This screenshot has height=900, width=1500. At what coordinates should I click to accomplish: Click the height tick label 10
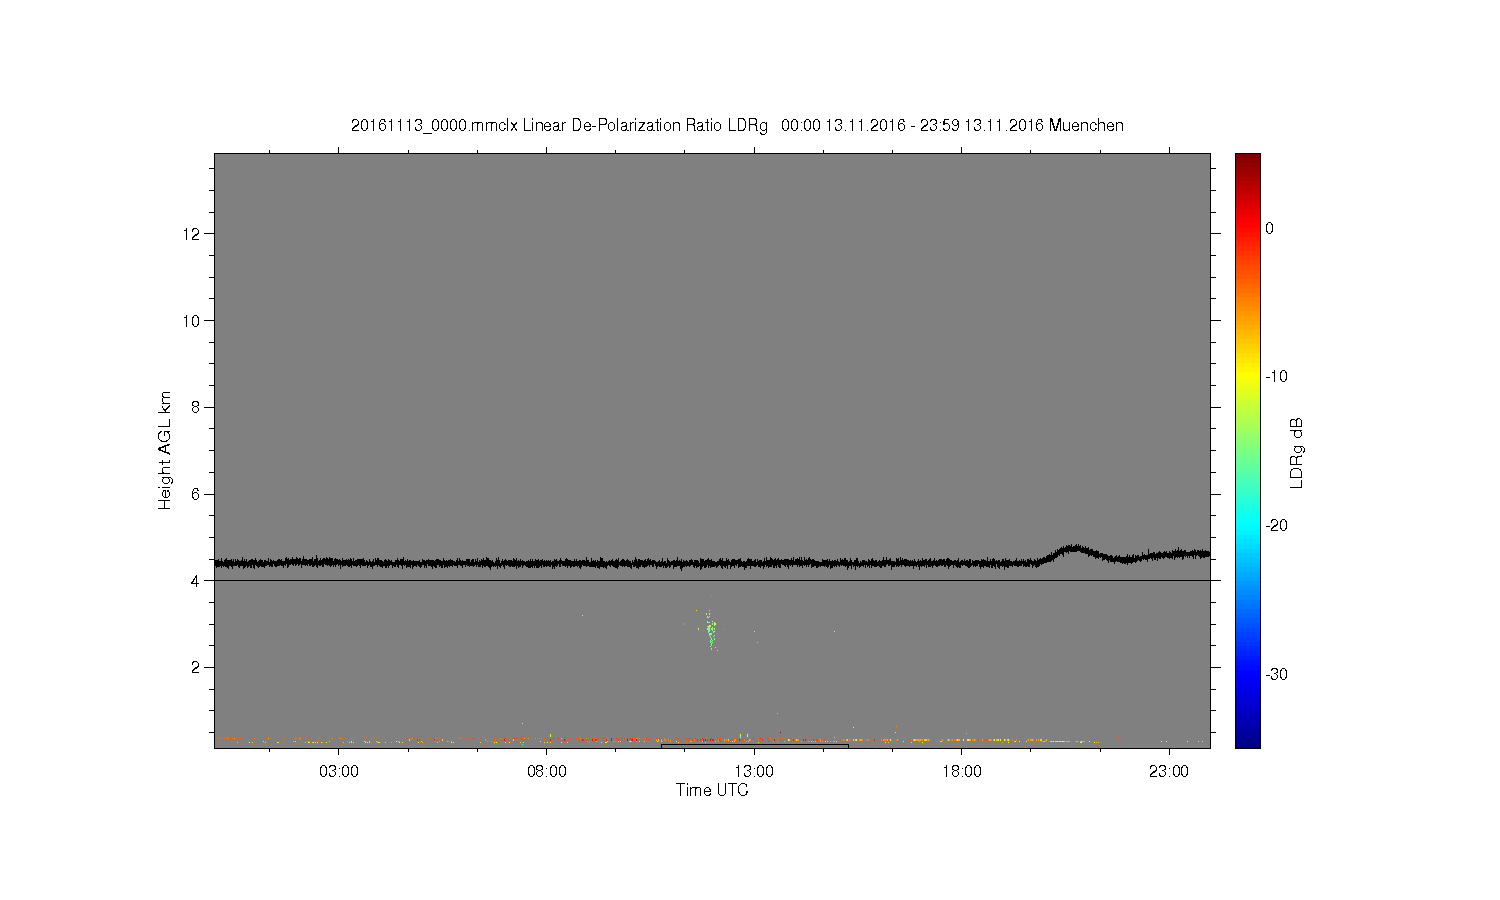[192, 320]
